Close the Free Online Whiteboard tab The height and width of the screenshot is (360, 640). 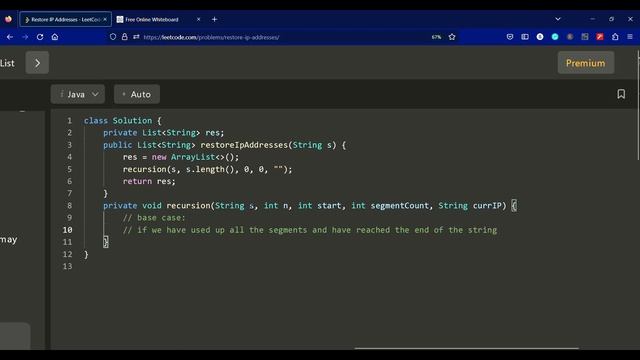click(x=199, y=19)
